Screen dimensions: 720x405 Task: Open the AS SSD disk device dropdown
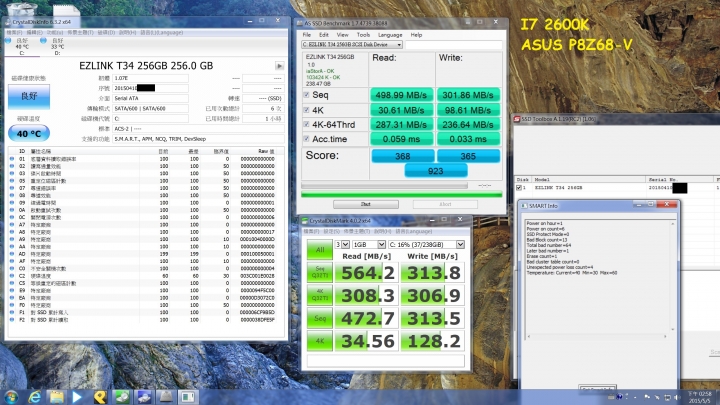coord(352,45)
